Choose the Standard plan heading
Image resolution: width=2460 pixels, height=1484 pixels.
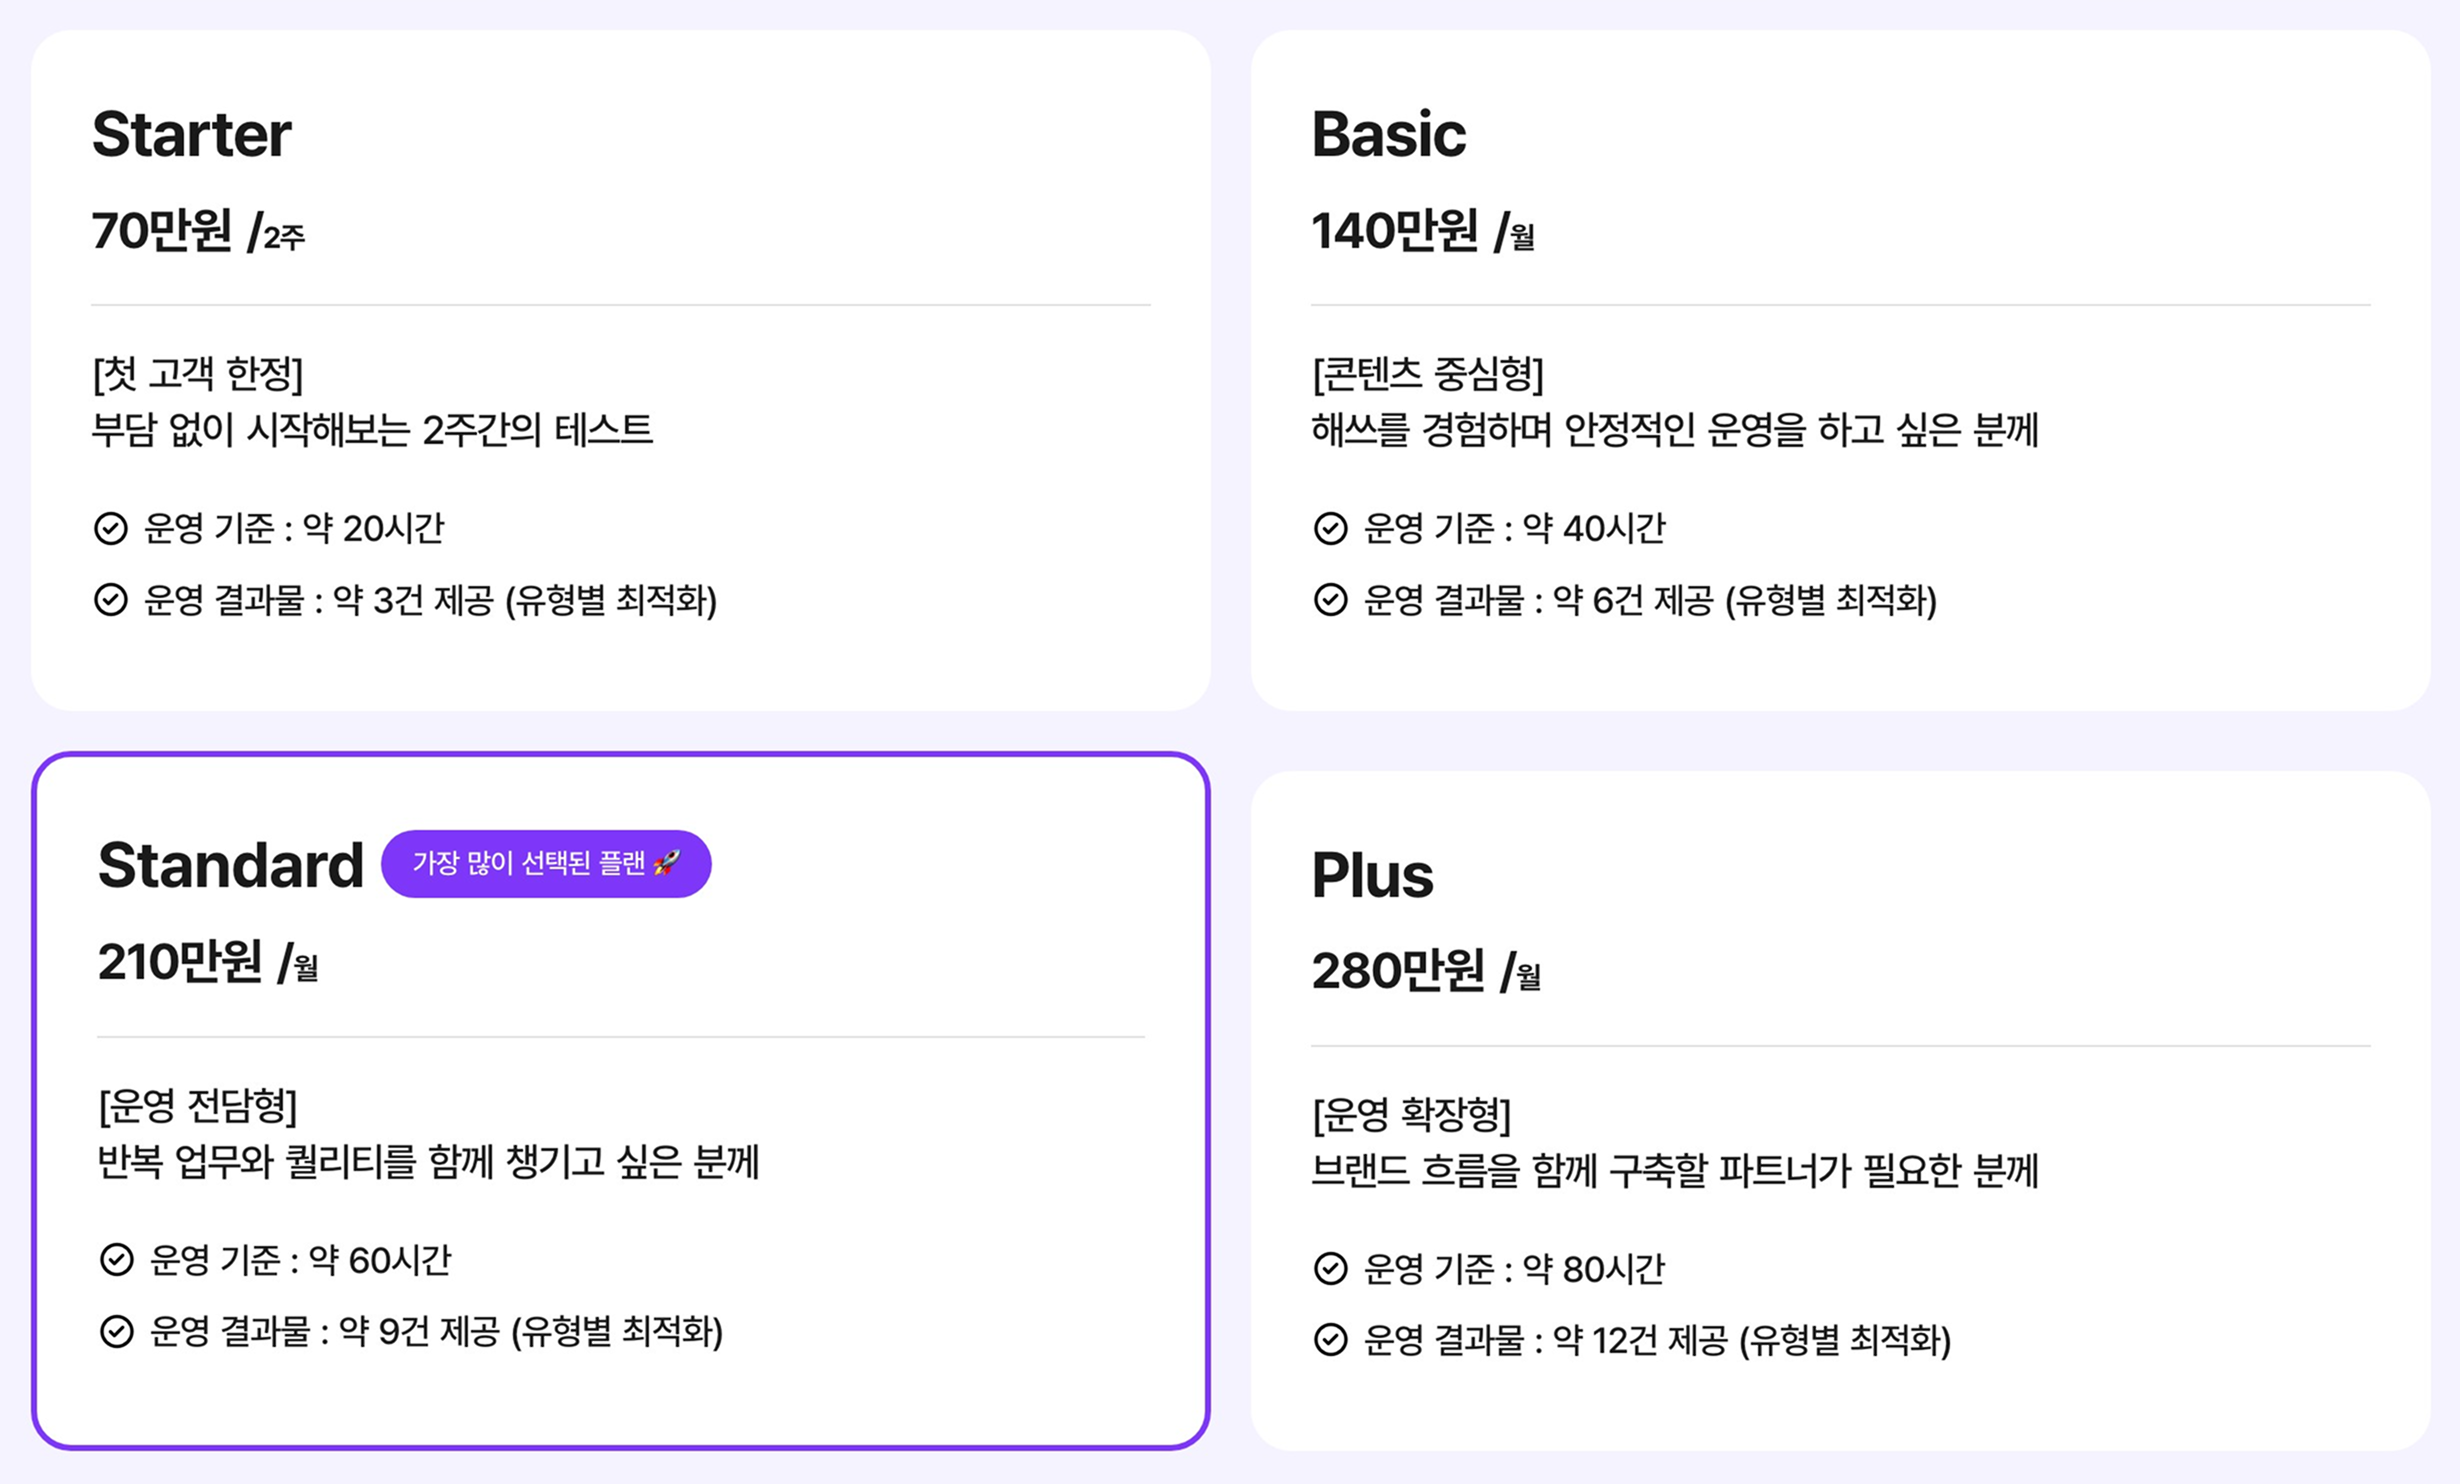(231, 865)
